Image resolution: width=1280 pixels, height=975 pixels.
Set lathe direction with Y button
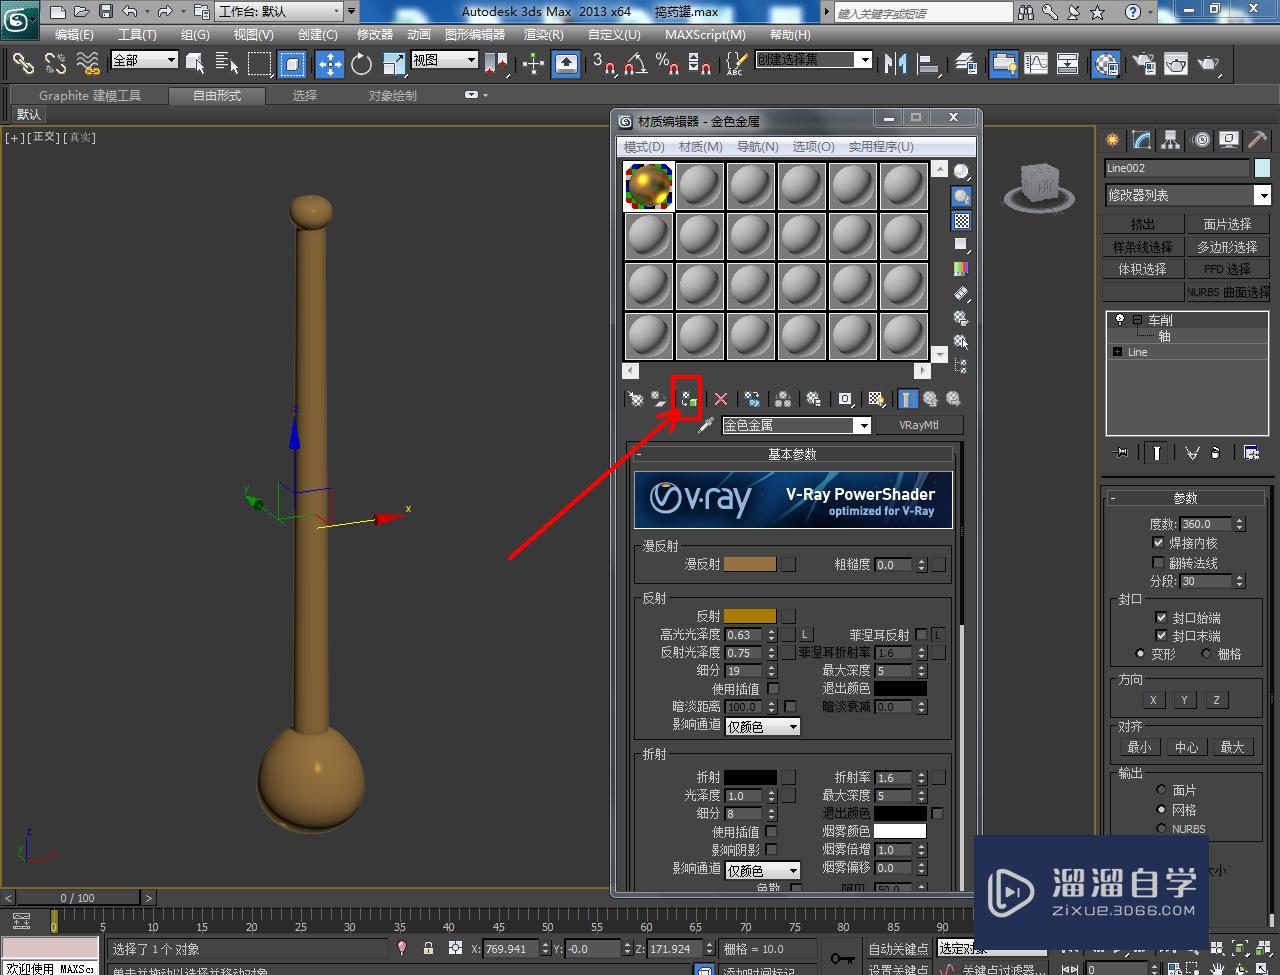1184,700
